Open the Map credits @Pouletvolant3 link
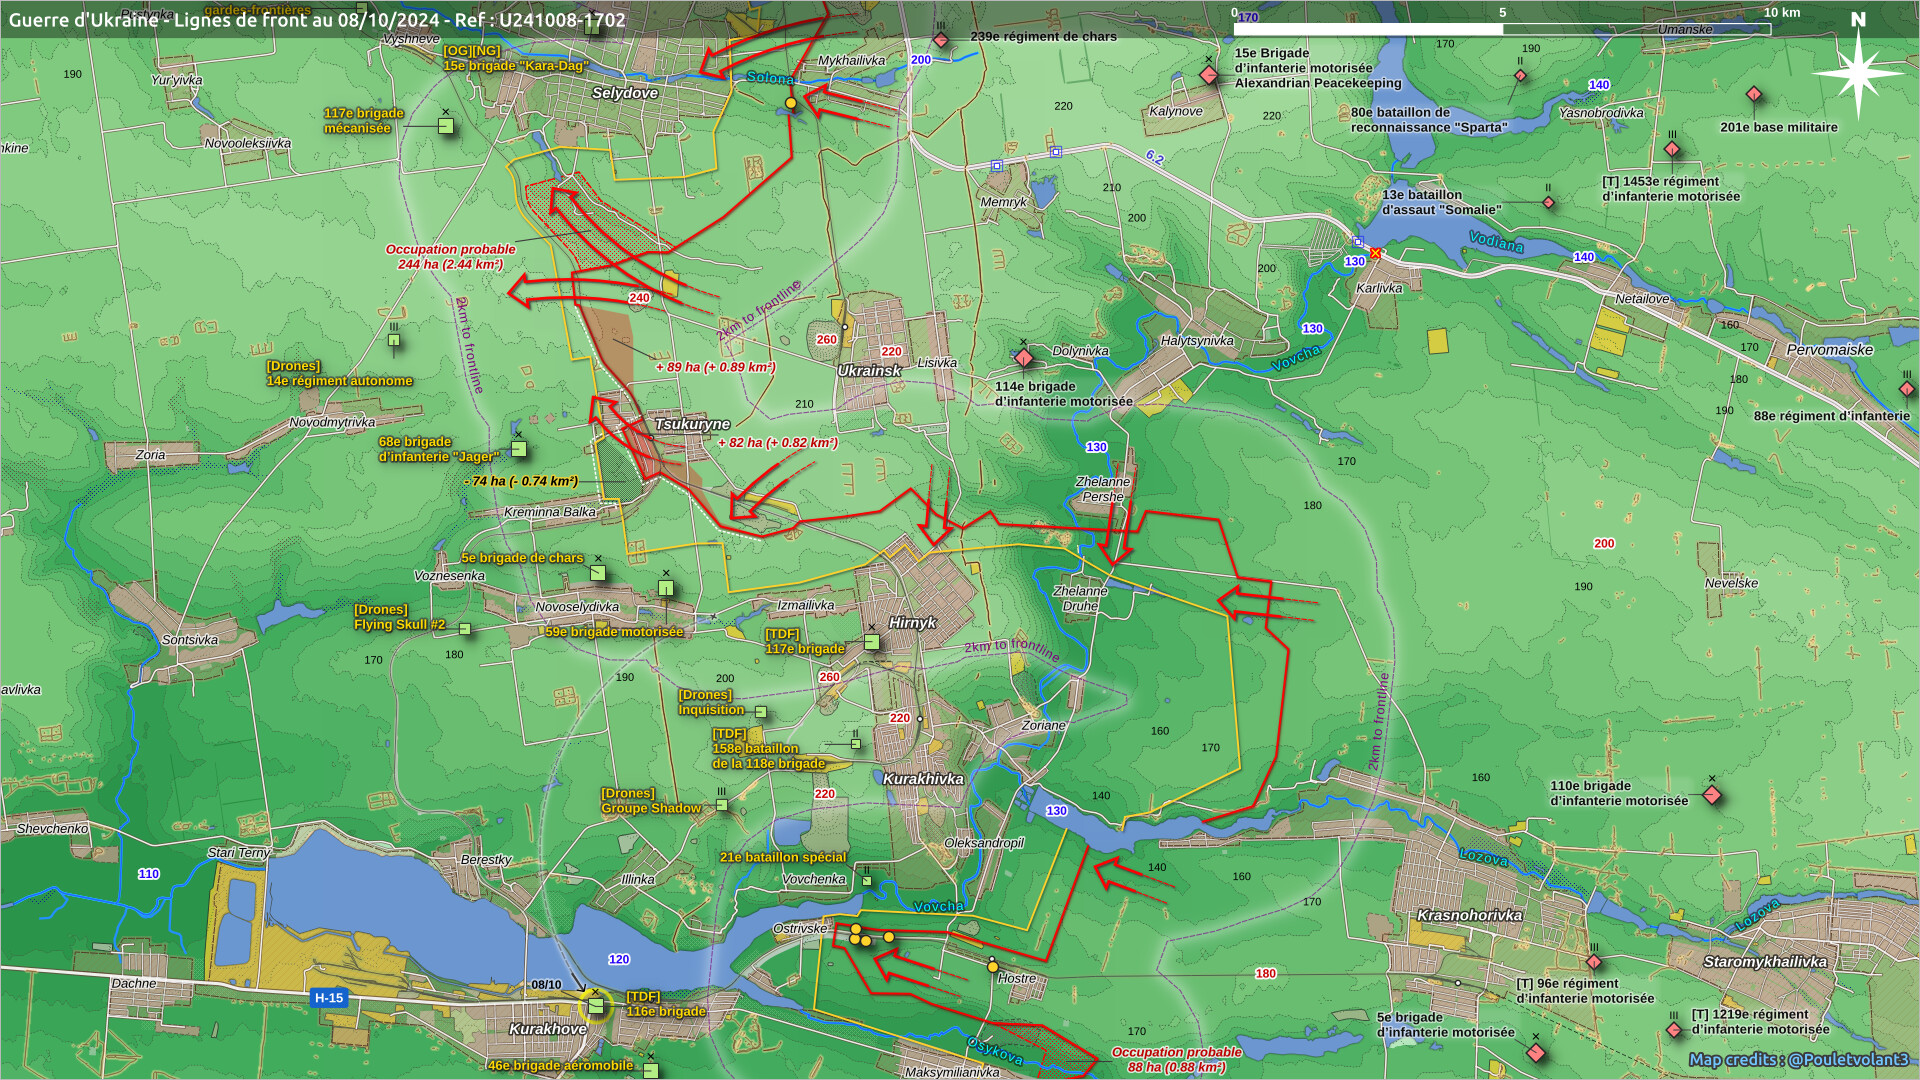The height and width of the screenshot is (1080, 1920). tap(1798, 1060)
